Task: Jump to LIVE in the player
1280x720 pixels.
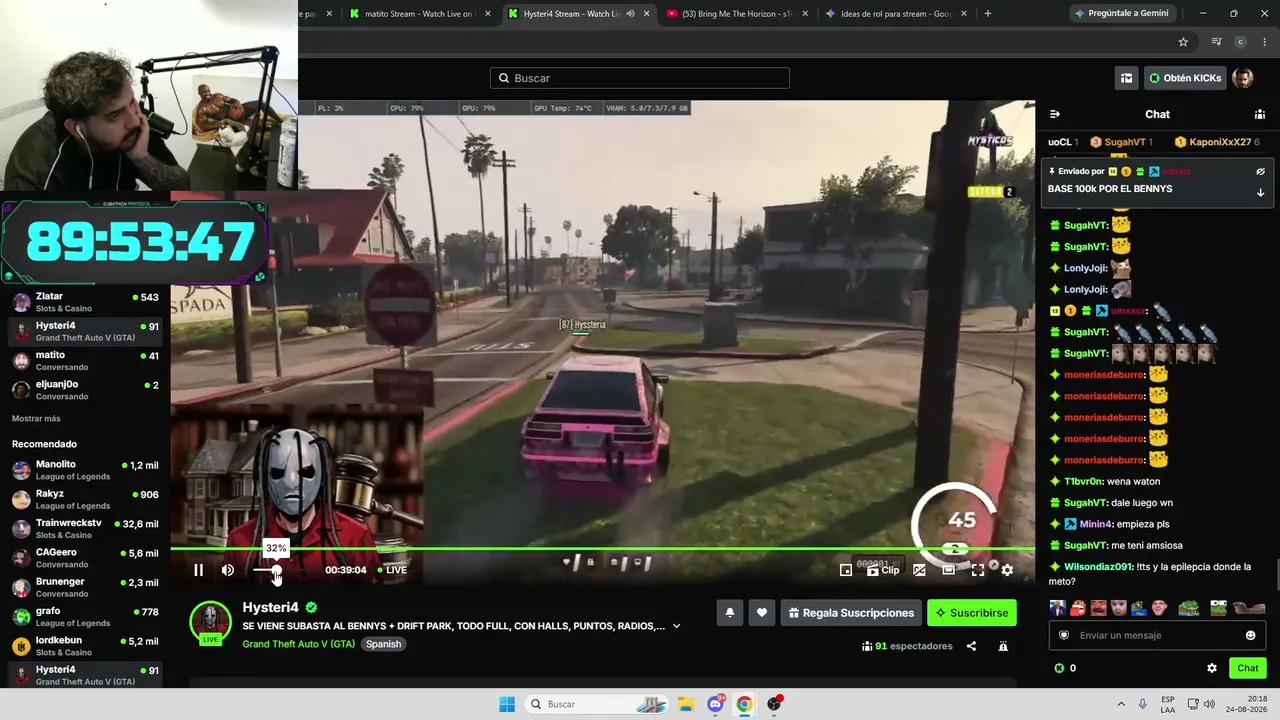Action: point(392,570)
